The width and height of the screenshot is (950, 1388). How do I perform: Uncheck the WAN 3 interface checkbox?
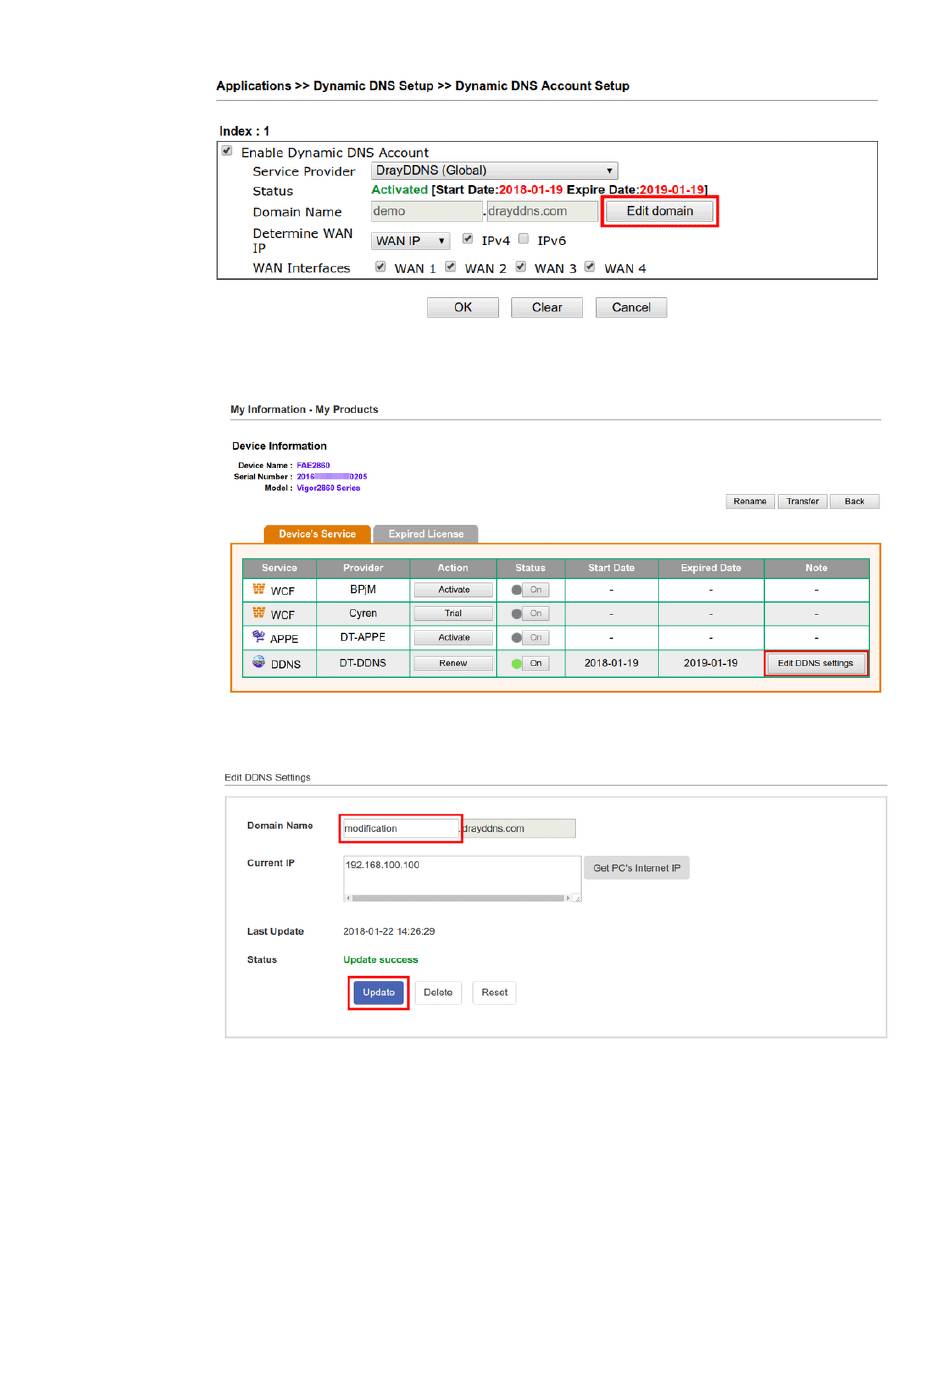(521, 267)
